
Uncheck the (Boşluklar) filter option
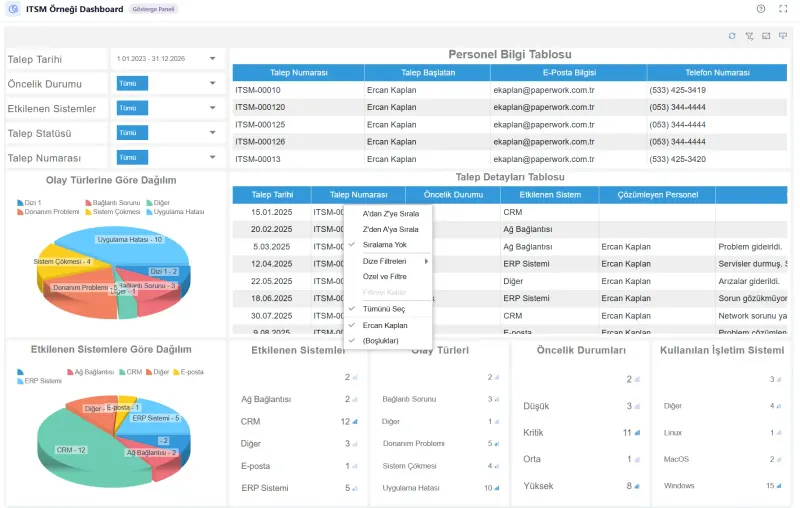pos(388,341)
